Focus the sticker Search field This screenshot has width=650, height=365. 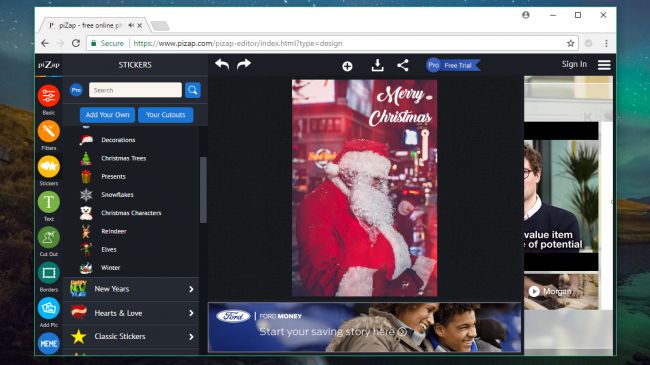click(135, 90)
